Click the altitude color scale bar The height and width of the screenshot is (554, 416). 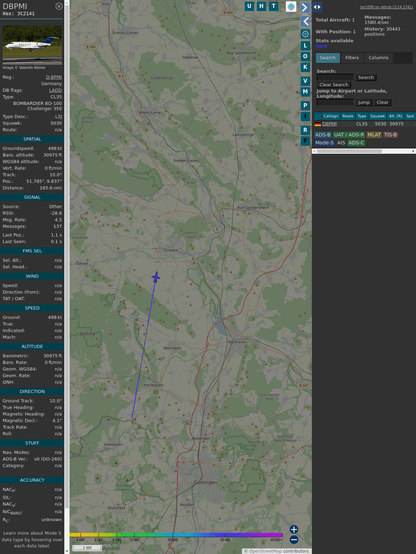(x=176, y=535)
